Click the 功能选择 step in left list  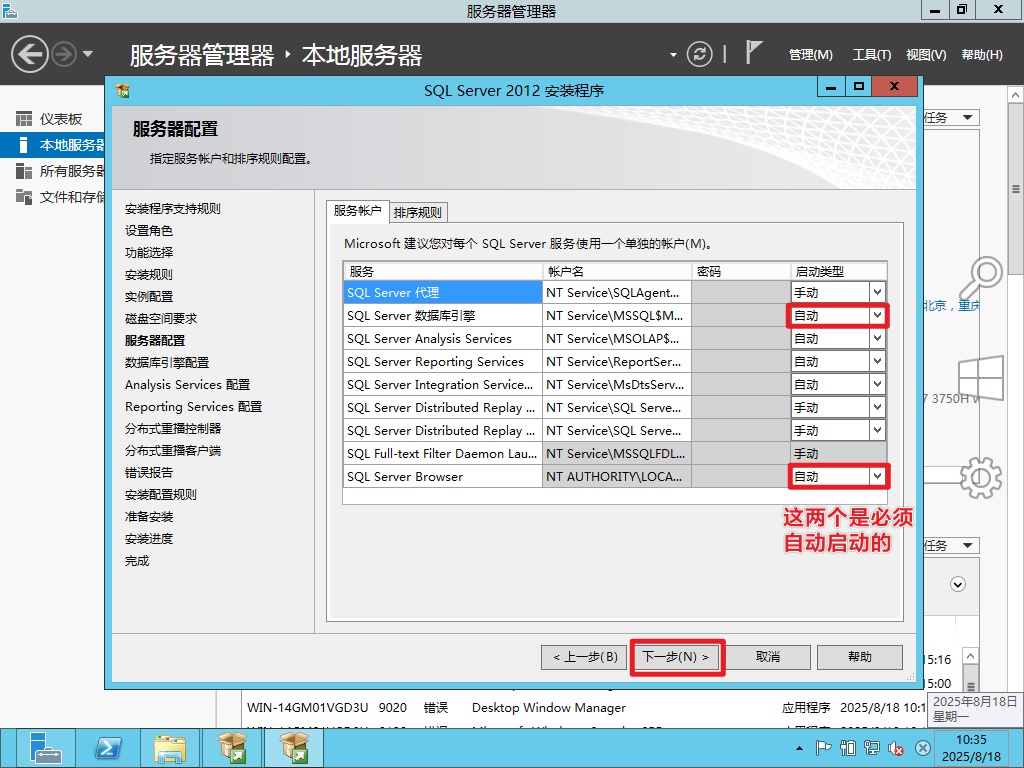tap(149, 253)
